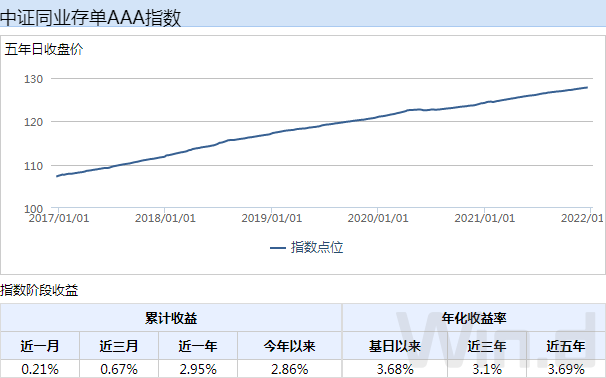Click the 2019/01/01 x-axis label
The height and width of the screenshot is (378, 606).
272,218
